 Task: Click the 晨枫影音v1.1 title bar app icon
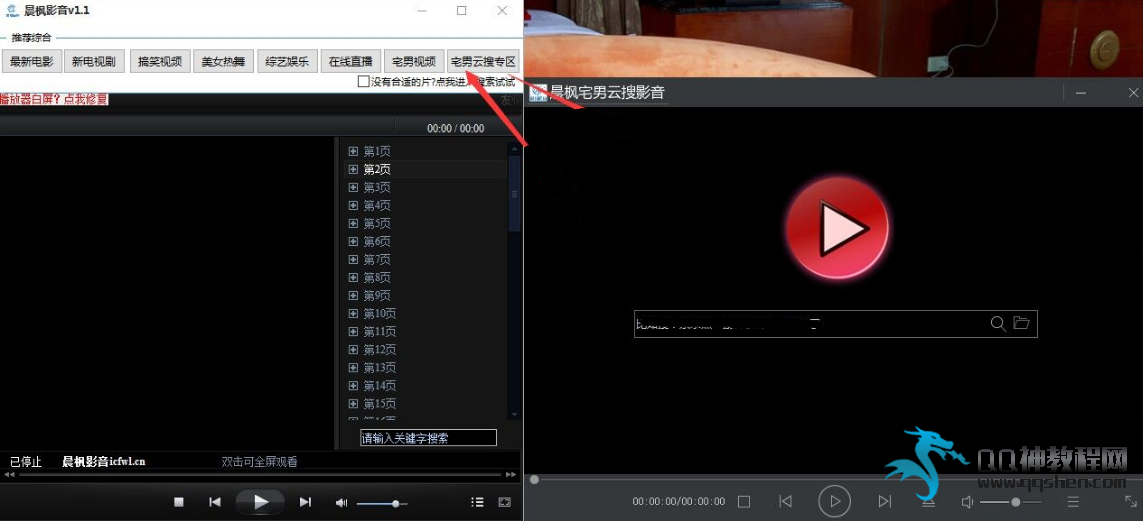click(10, 10)
